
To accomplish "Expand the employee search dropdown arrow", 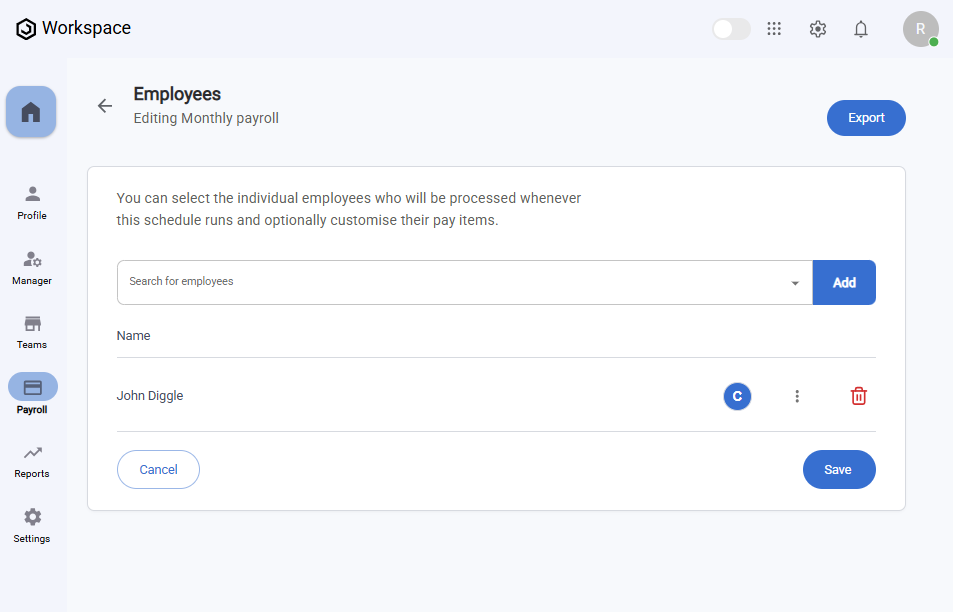I will (795, 283).
